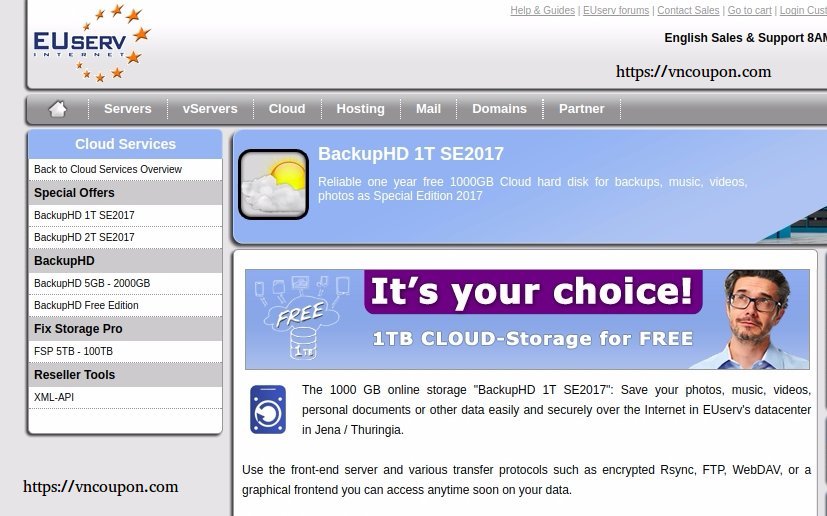Open BackupHD 5GB - 2000GB page
Image resolution: width=827 pixels, height=516 pixels.
(125, 283)
